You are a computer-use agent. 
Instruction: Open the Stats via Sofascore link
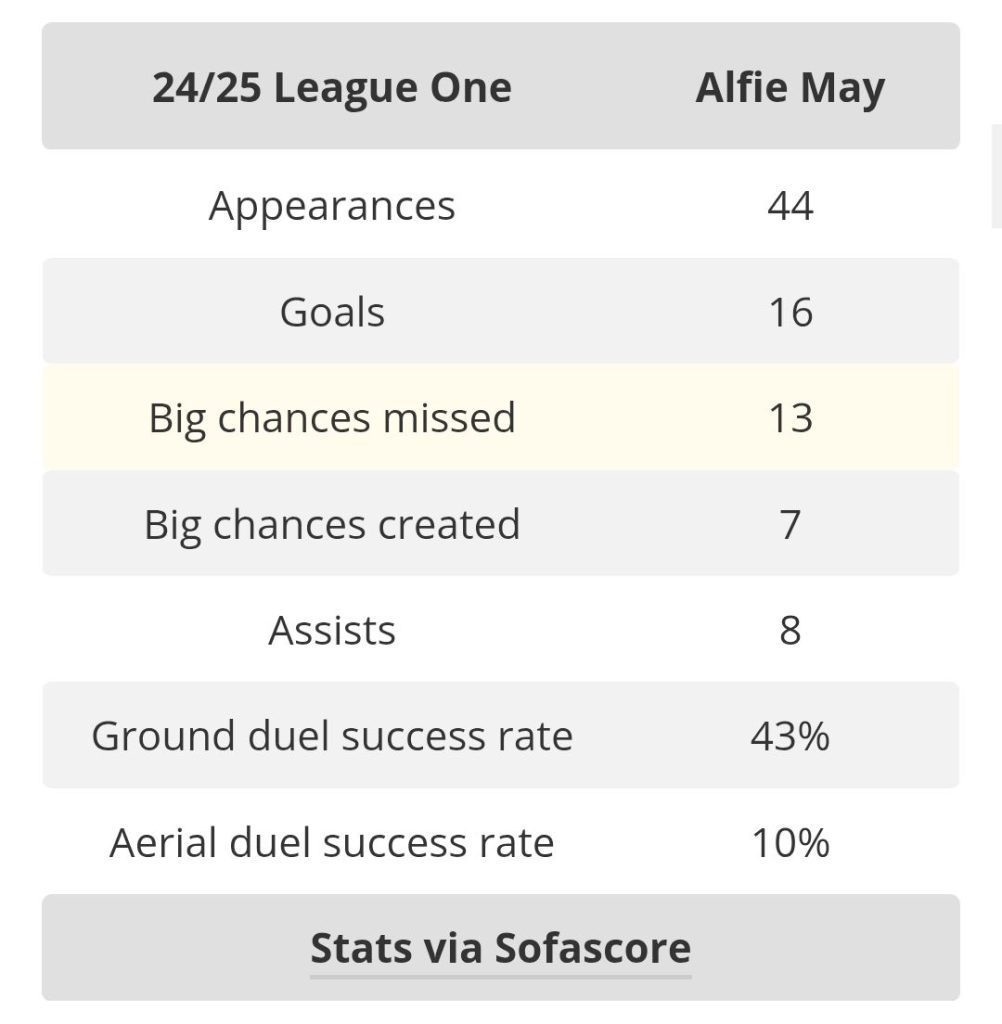pos(500,948)
